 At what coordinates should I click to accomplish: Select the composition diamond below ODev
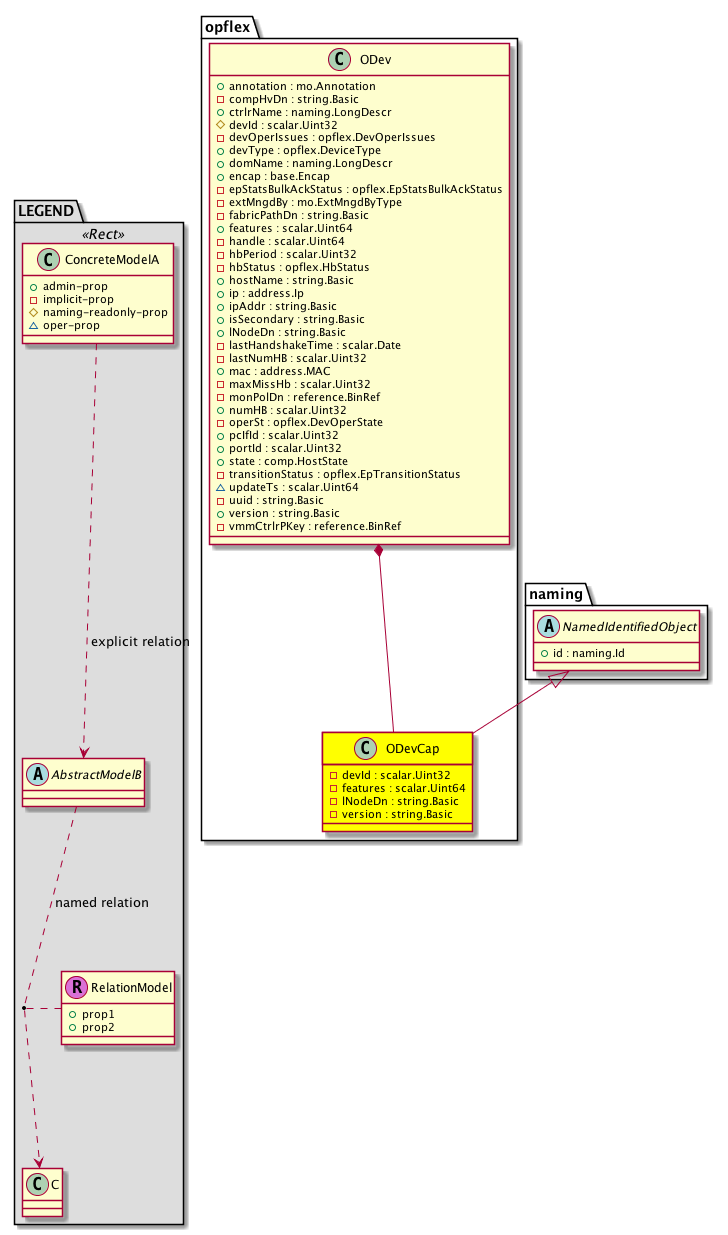click(x=378, y=552)
